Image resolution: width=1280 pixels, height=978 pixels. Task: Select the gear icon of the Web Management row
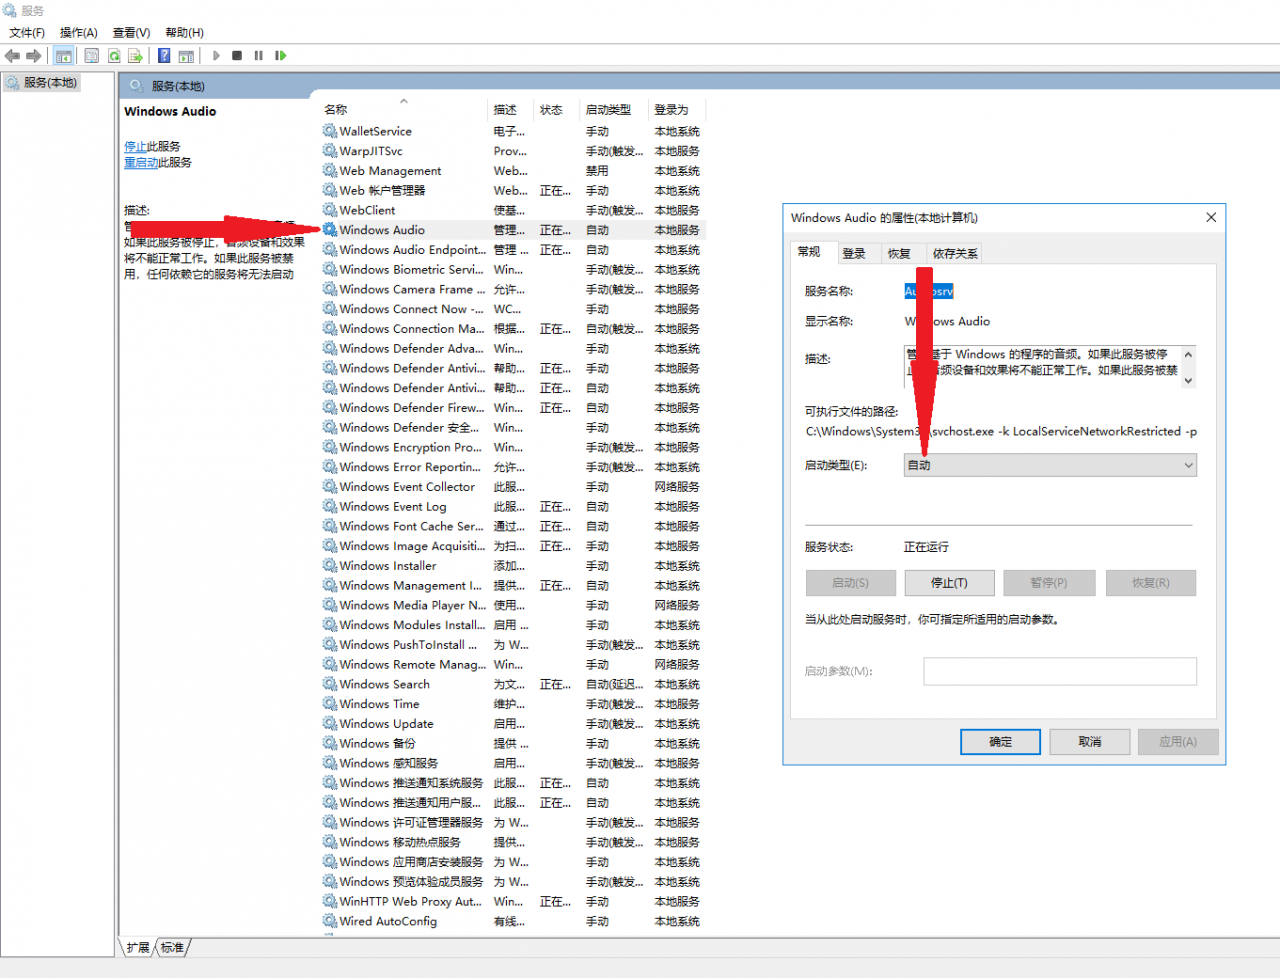pos(330,171)
